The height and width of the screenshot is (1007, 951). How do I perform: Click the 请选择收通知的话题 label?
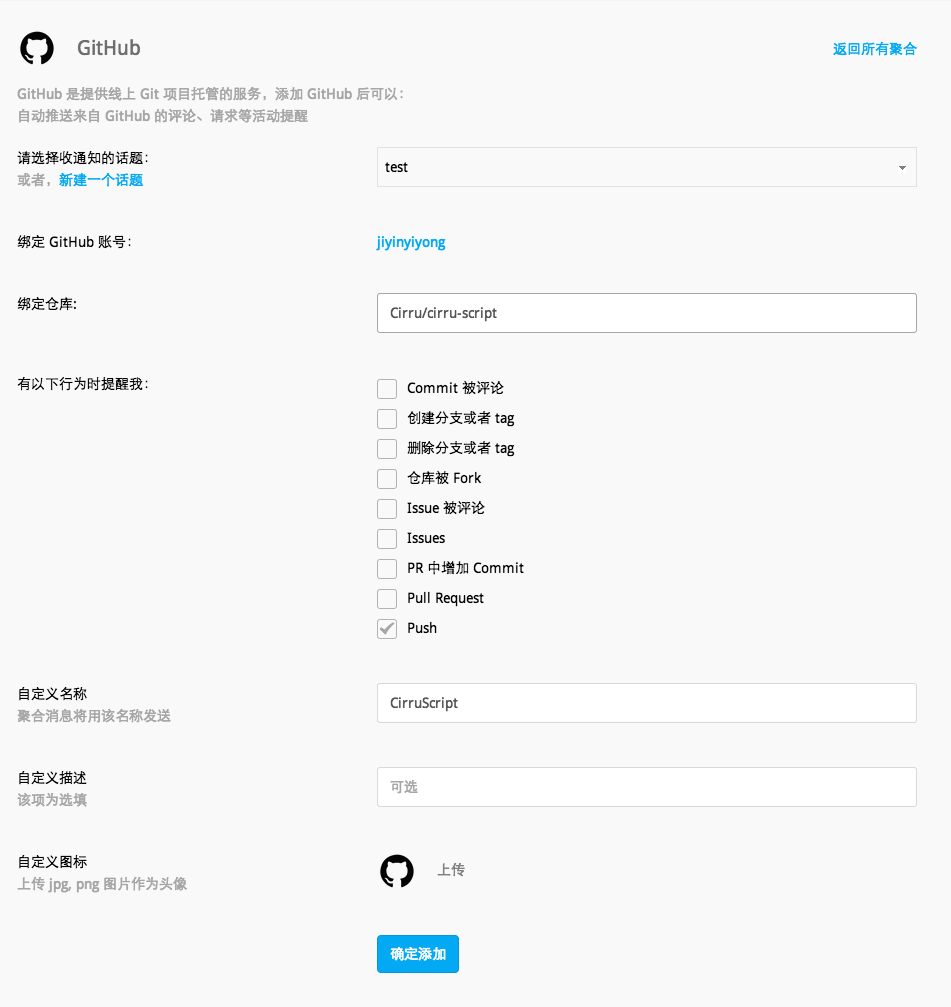point(83,158)
